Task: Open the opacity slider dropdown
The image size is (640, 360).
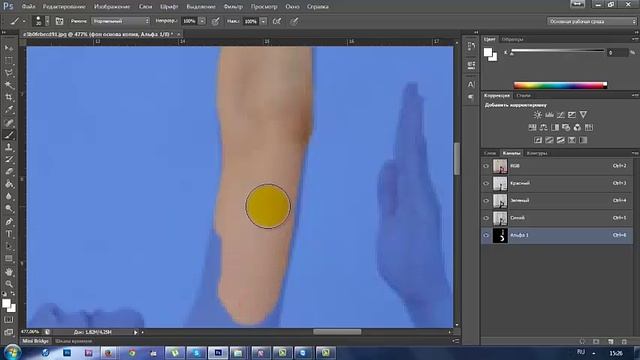Action: (x=202, y=21)
